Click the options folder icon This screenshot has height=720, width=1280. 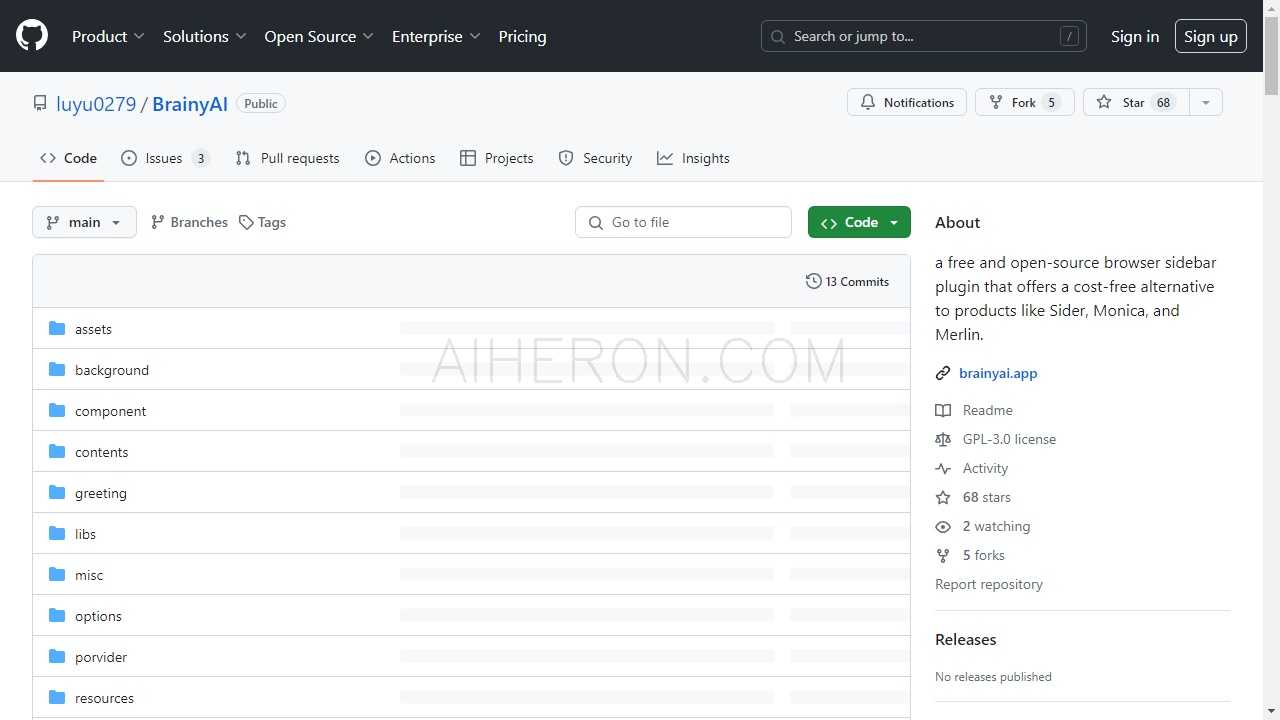57,616
